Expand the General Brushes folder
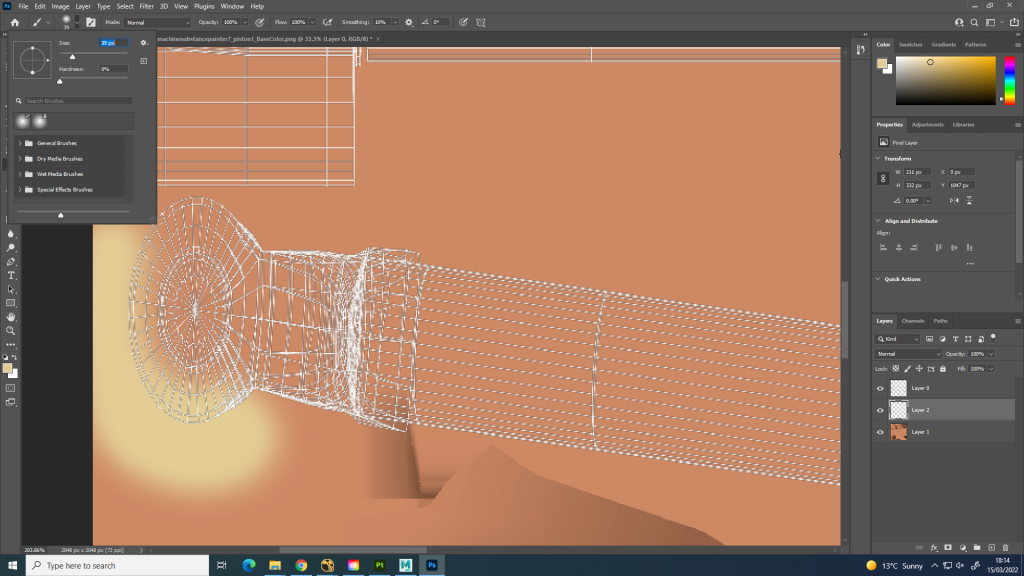This screenshot has height=576, width=1024. (20, 143)
